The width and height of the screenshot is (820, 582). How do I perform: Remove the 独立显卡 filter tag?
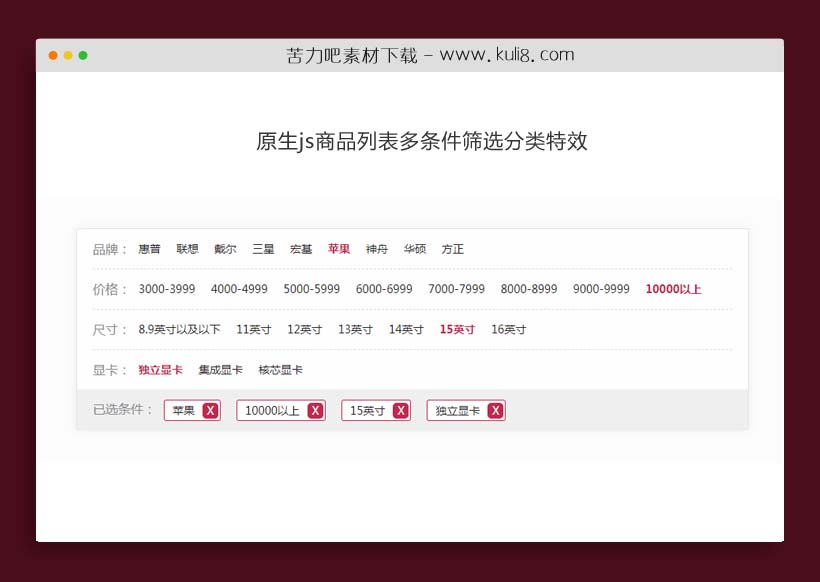pyautogui.click(x=495, y=410)
